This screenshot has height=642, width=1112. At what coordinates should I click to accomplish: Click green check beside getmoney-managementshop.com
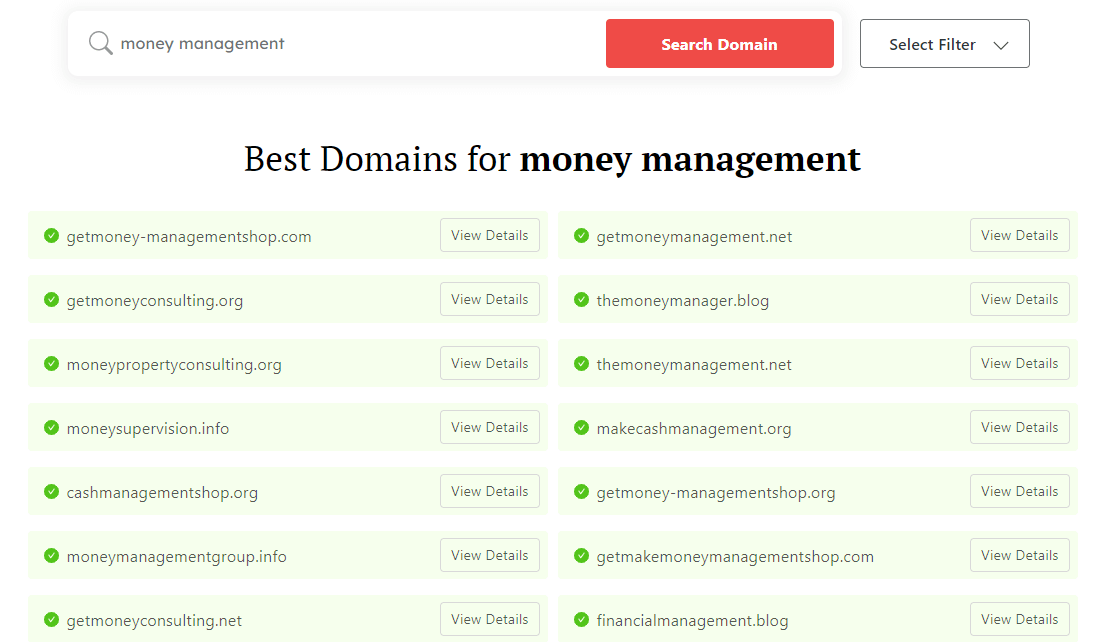(51, 236)
